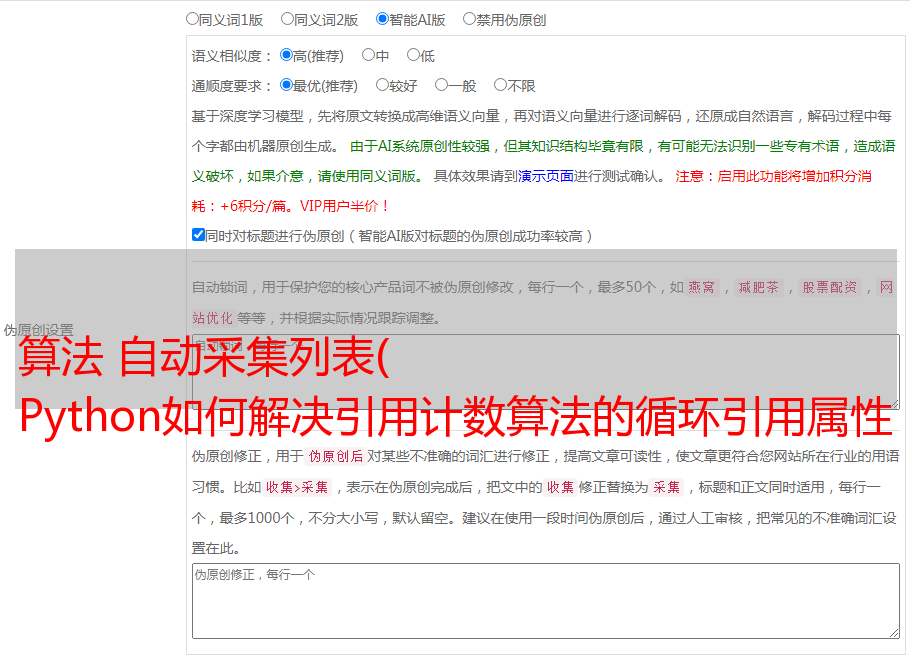
Task: Select the 同义词1版 radio option
Action: [192, 18]
